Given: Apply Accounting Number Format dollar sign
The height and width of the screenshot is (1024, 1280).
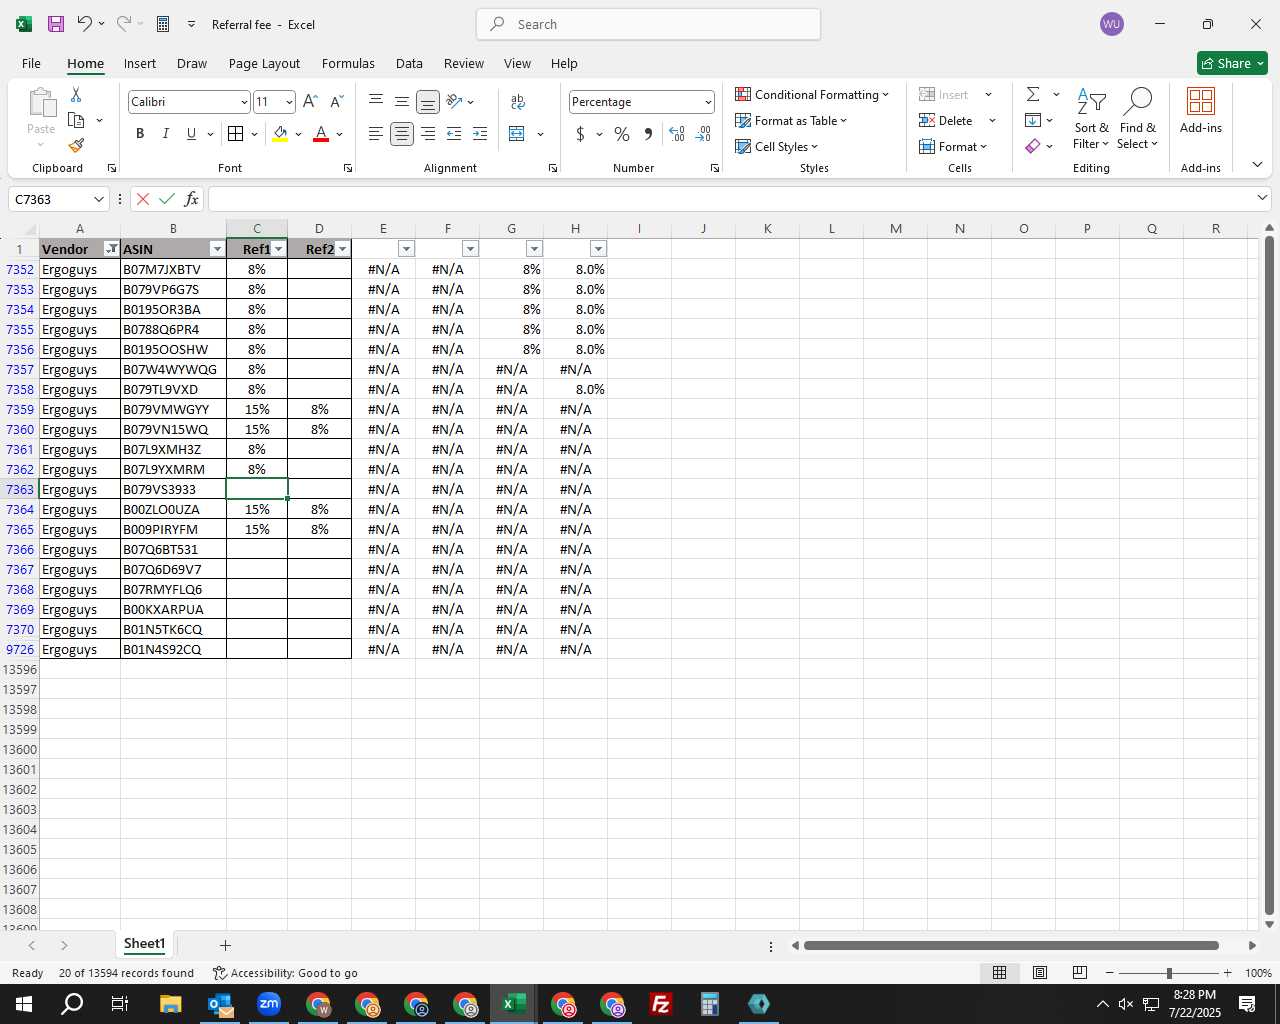Looking at the screenshot, I should (x=580, y=134).
